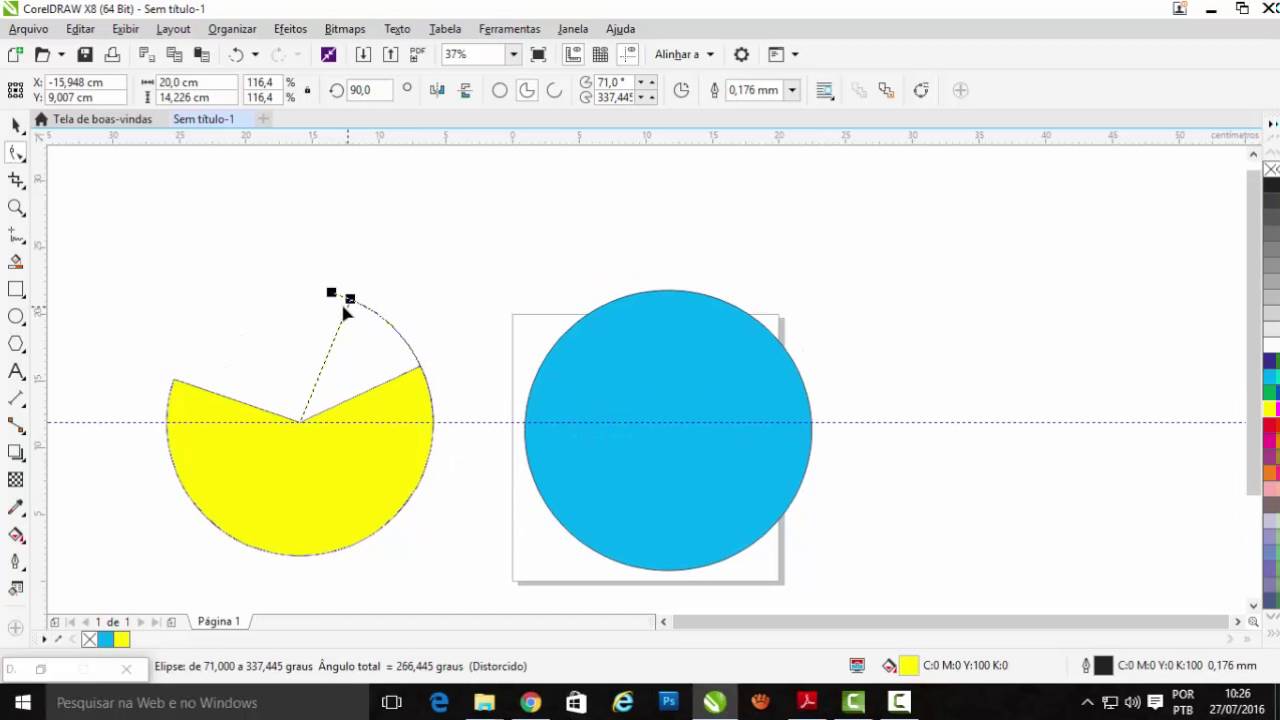Viewport: 1280px width, 720px height.
Task: Expand the application launcher dropdown
Action: click(x=795, y=54)
